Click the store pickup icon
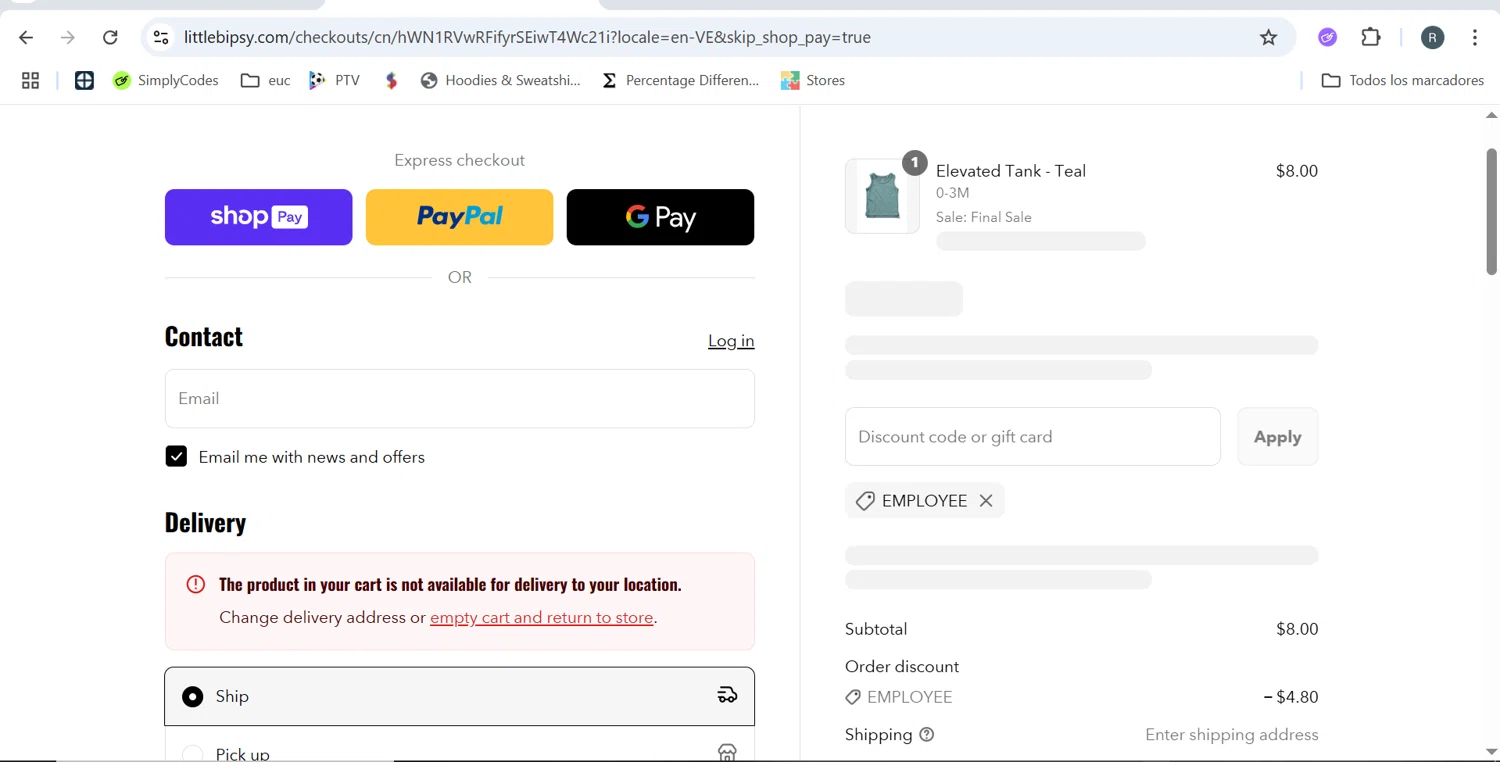Image resolution: width=1500 pixels, height=762 pixels. click(x=727, y=753)
